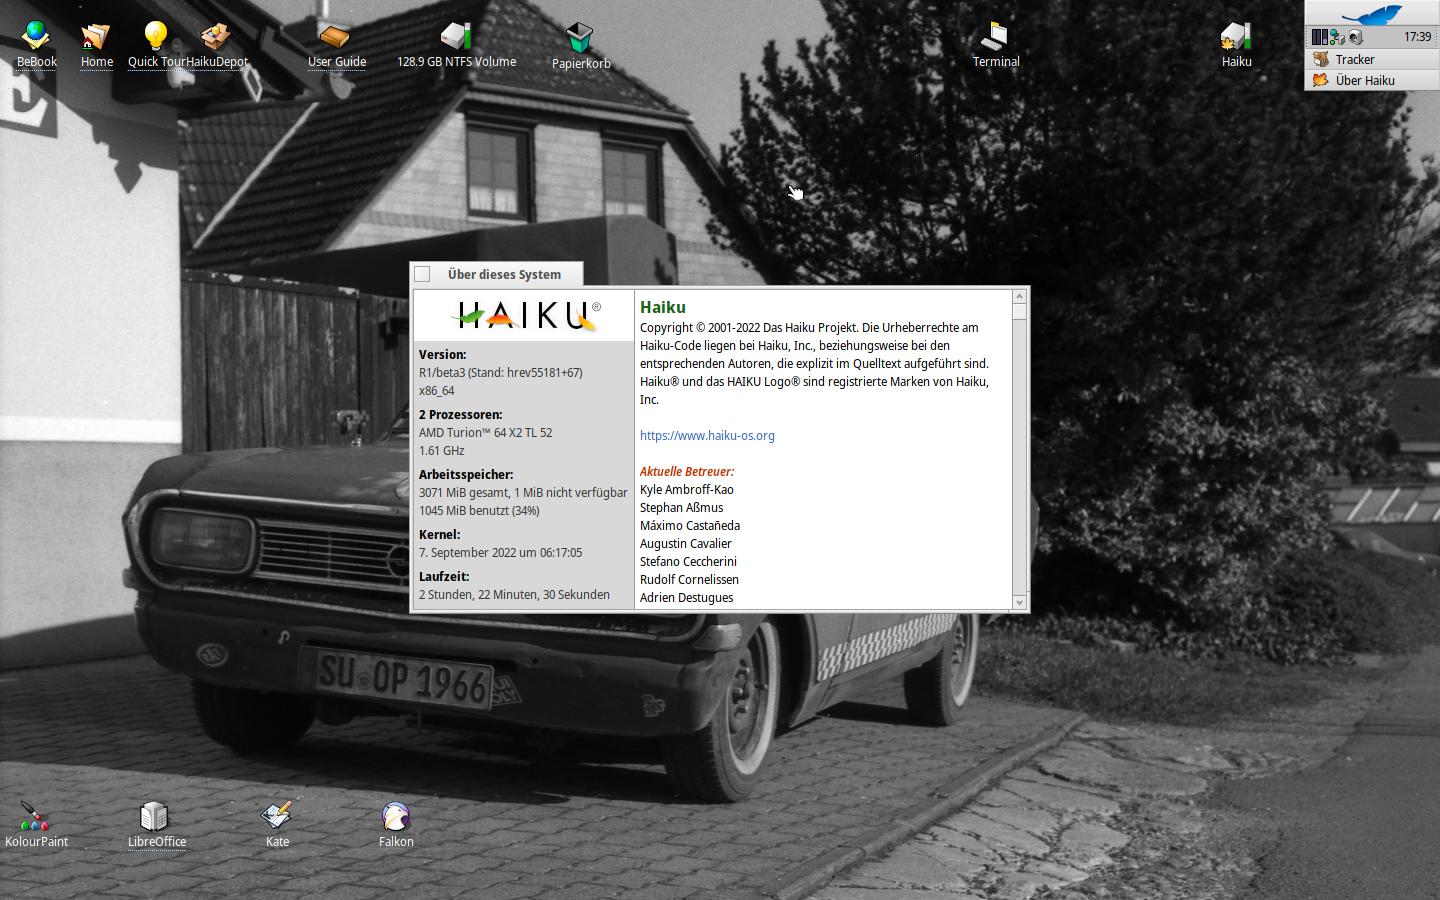This screenshot has height=900, width=1440.
Task: Click the Aktuelle Betreuer heading
Action: coord(687,472)
